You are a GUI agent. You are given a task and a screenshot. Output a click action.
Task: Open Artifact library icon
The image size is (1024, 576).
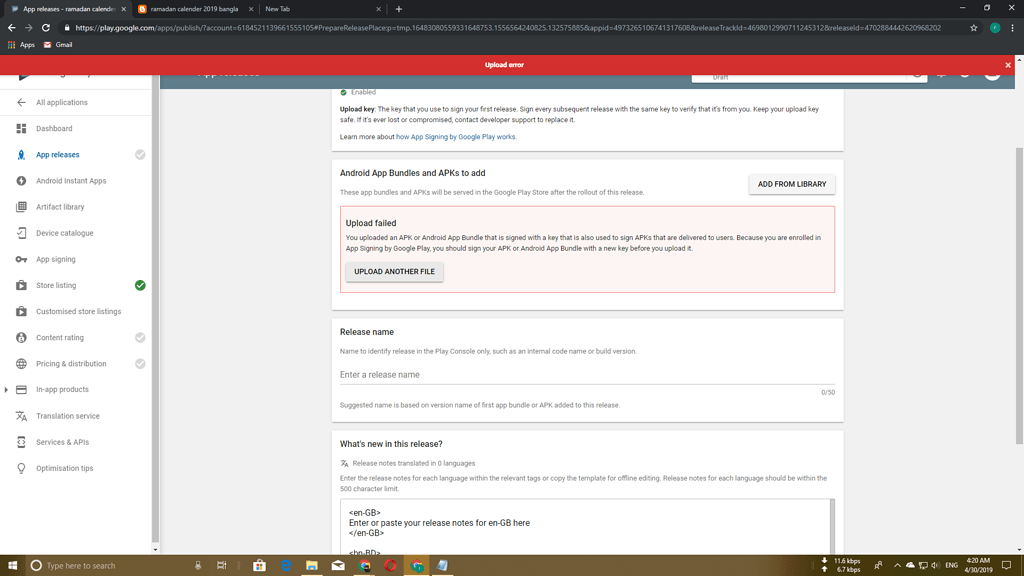pos(22,207)
